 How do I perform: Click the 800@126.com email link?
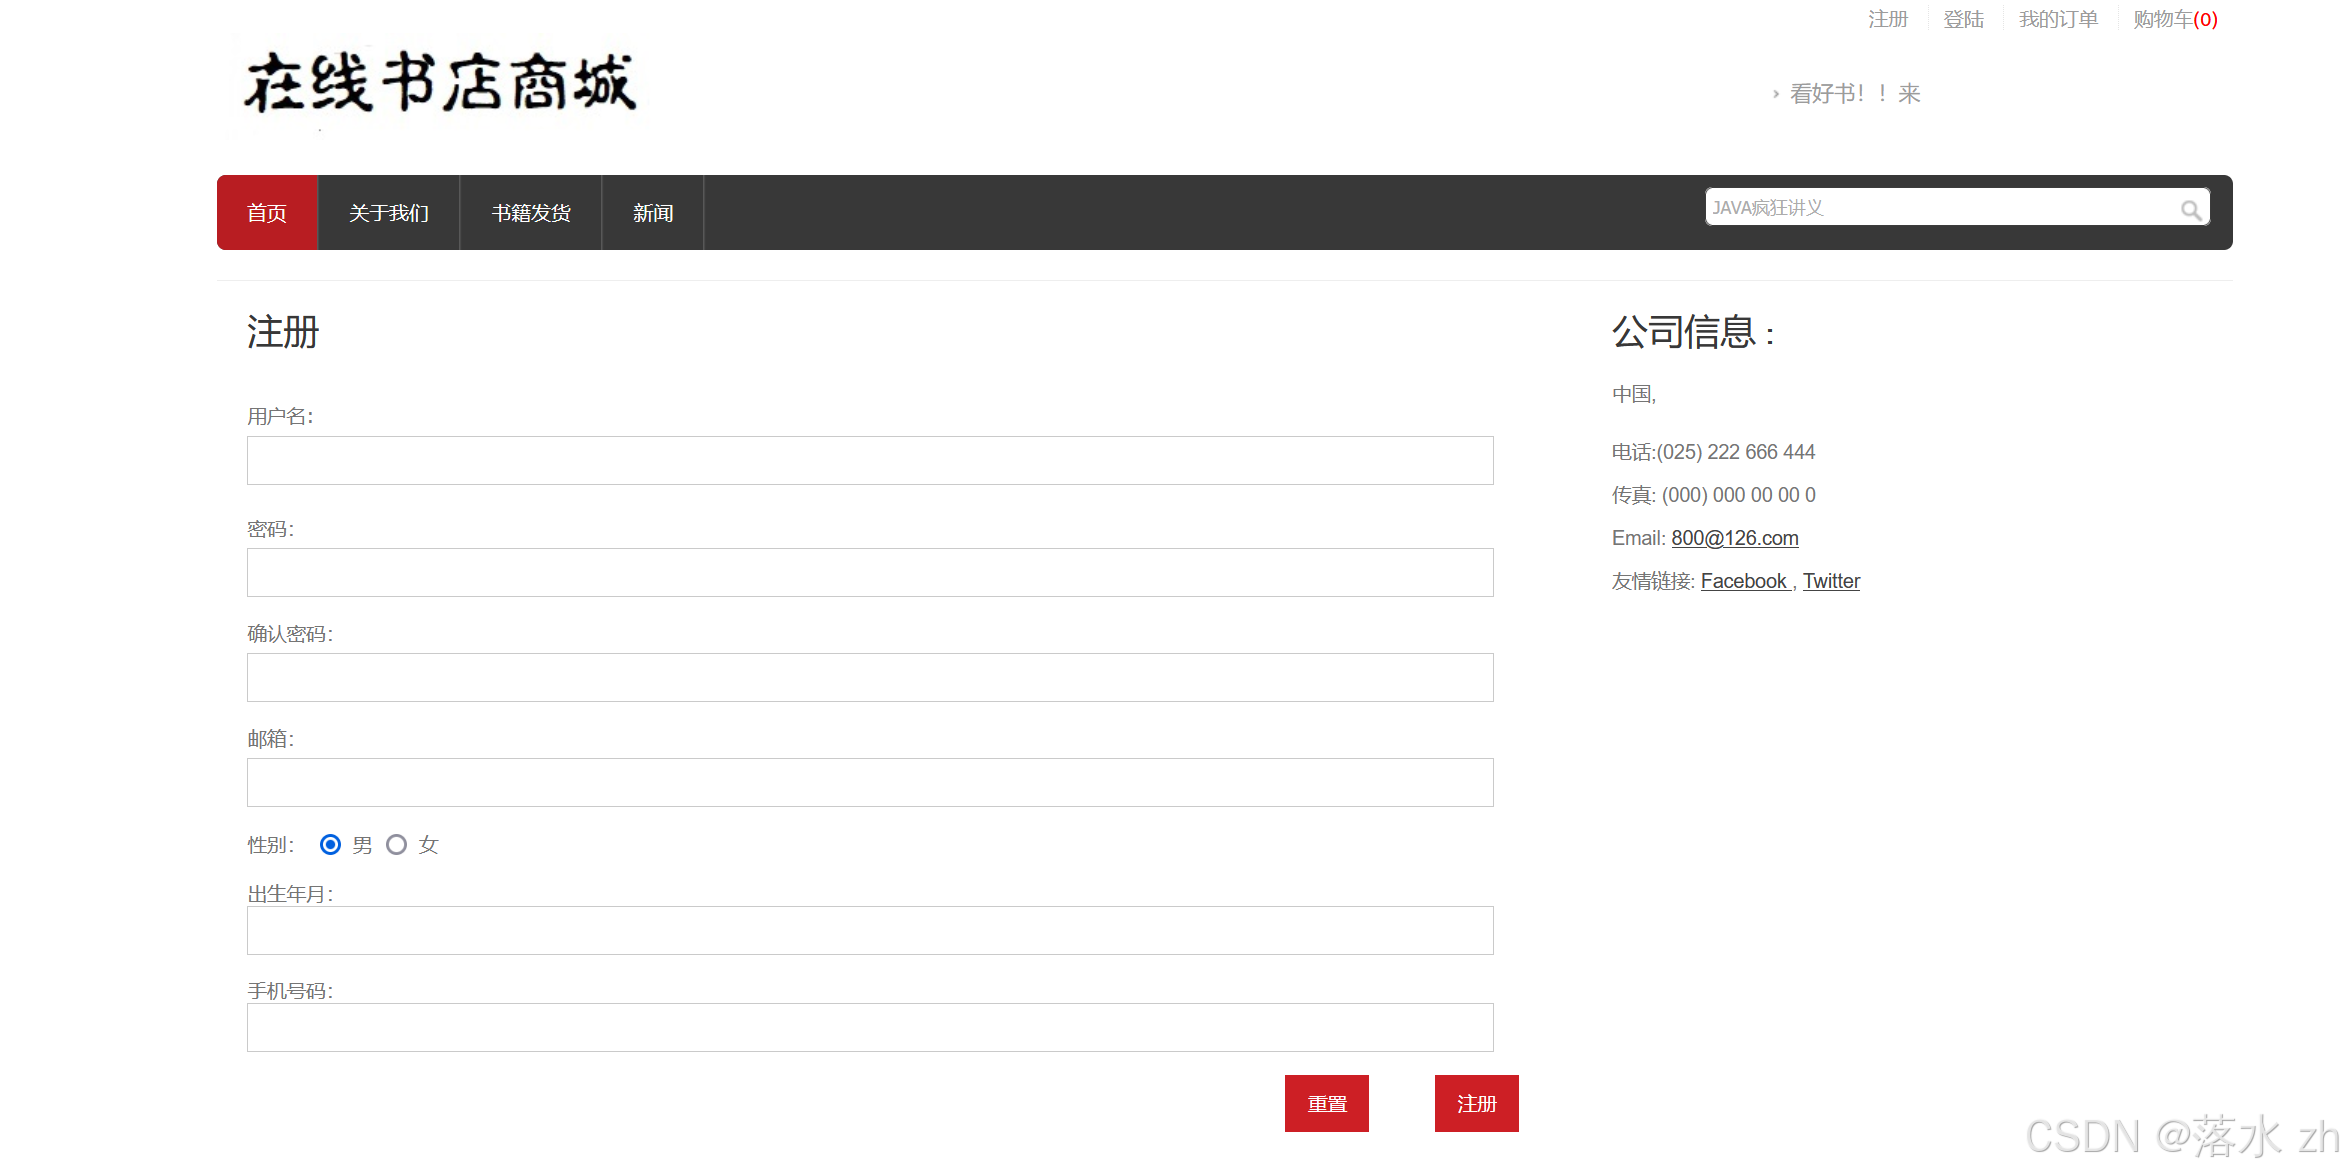1734,538
